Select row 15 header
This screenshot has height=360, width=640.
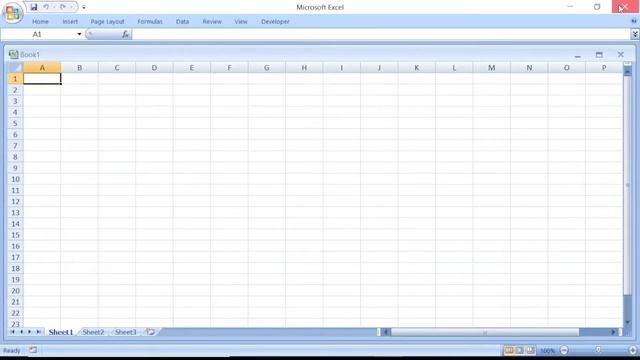click(x=16, y=235)
